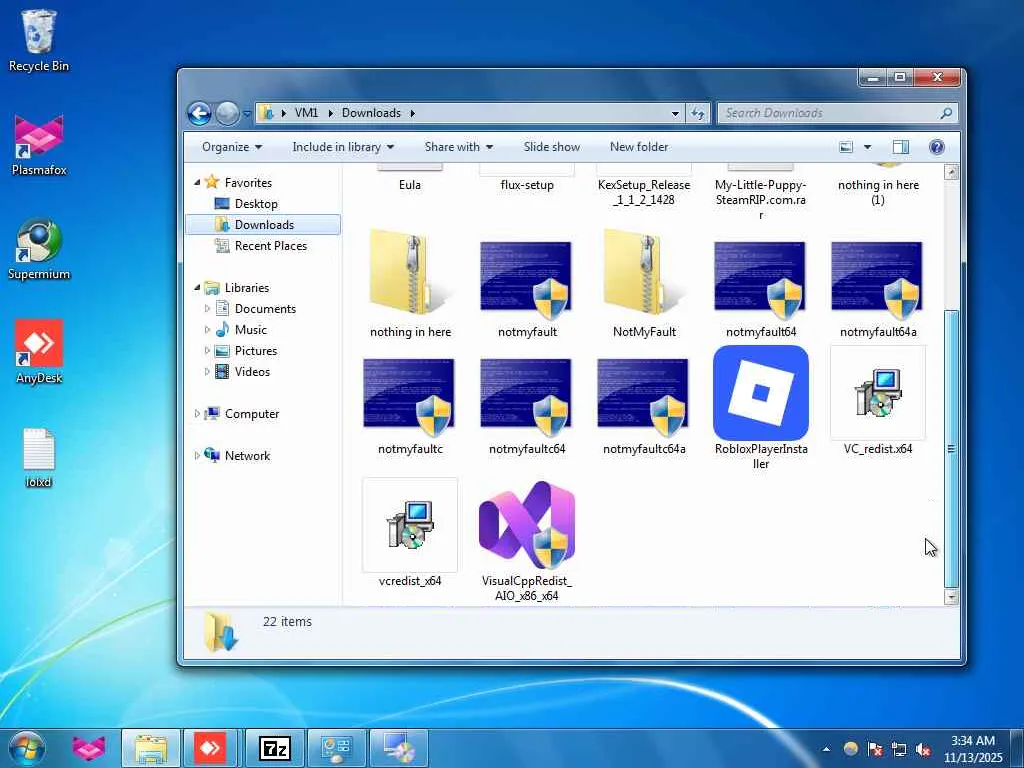Select the RobloxPlayerInstaller file
Viewport: 1024px width, 768px height.
tap(761, 408)
